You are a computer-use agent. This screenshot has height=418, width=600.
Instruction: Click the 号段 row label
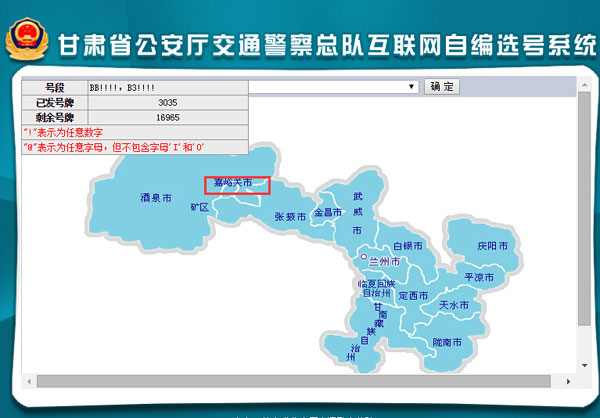(x=55, y=88)
